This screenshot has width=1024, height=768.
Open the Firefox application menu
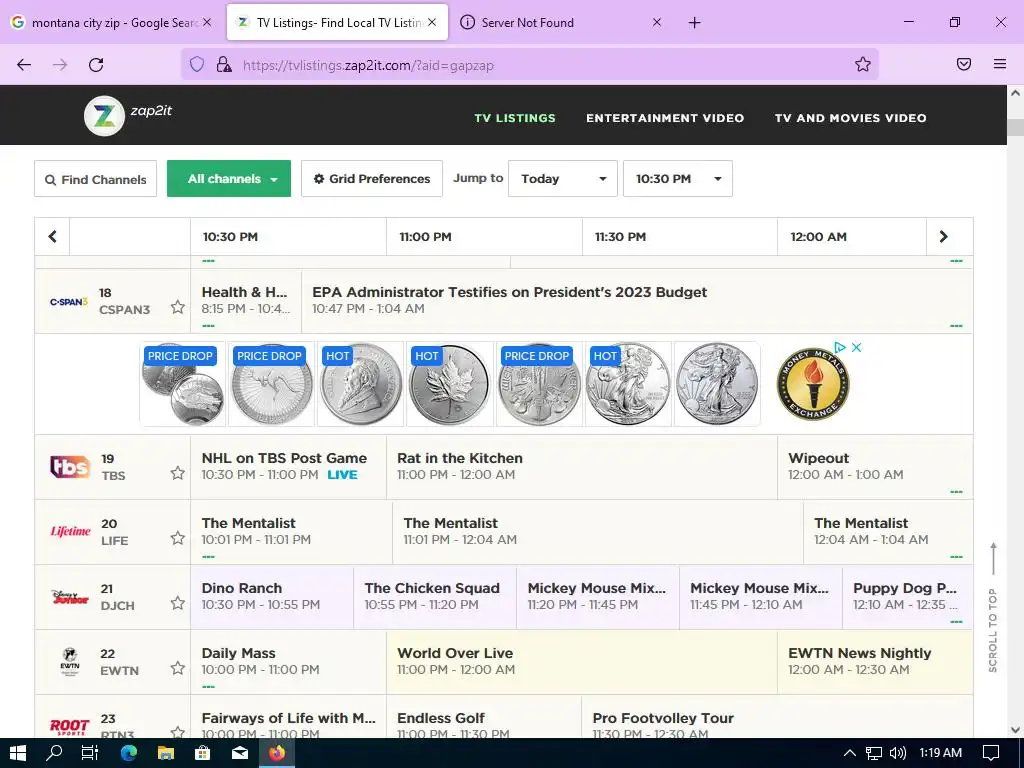click(x=1000, y=64)
